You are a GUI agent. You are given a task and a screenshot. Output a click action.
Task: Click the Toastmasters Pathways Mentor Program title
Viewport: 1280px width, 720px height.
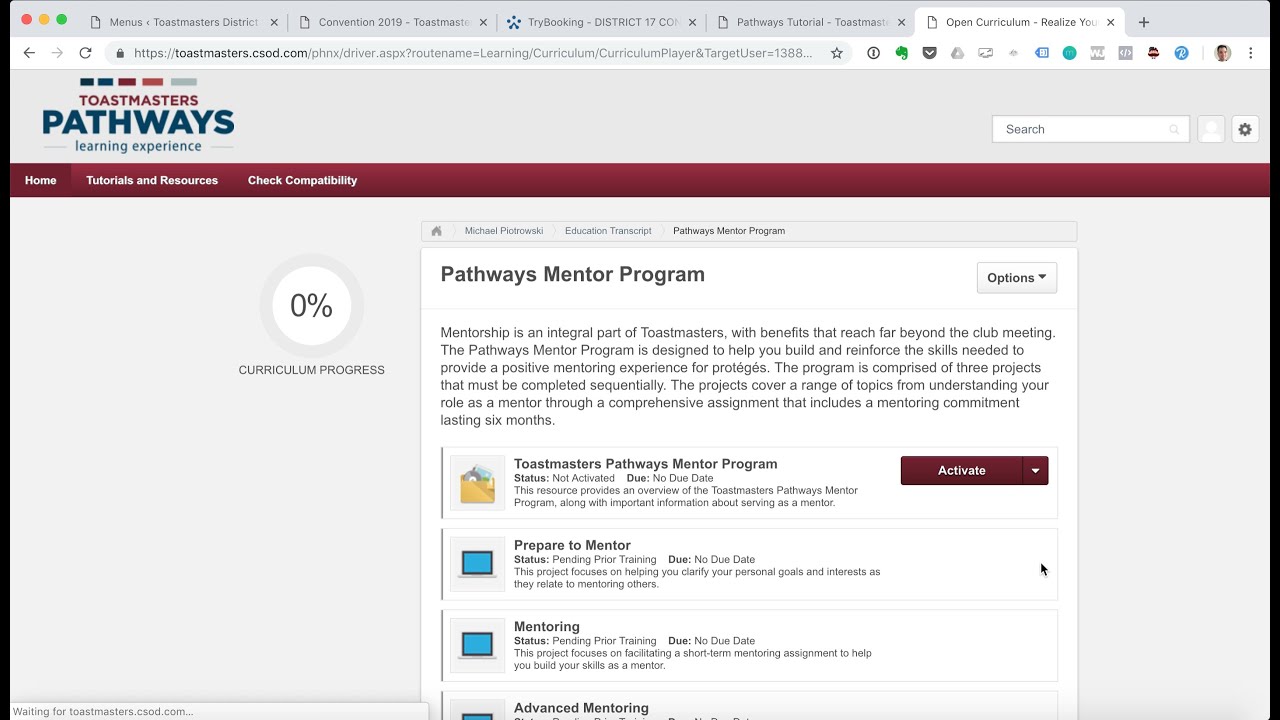coord(645,464)
